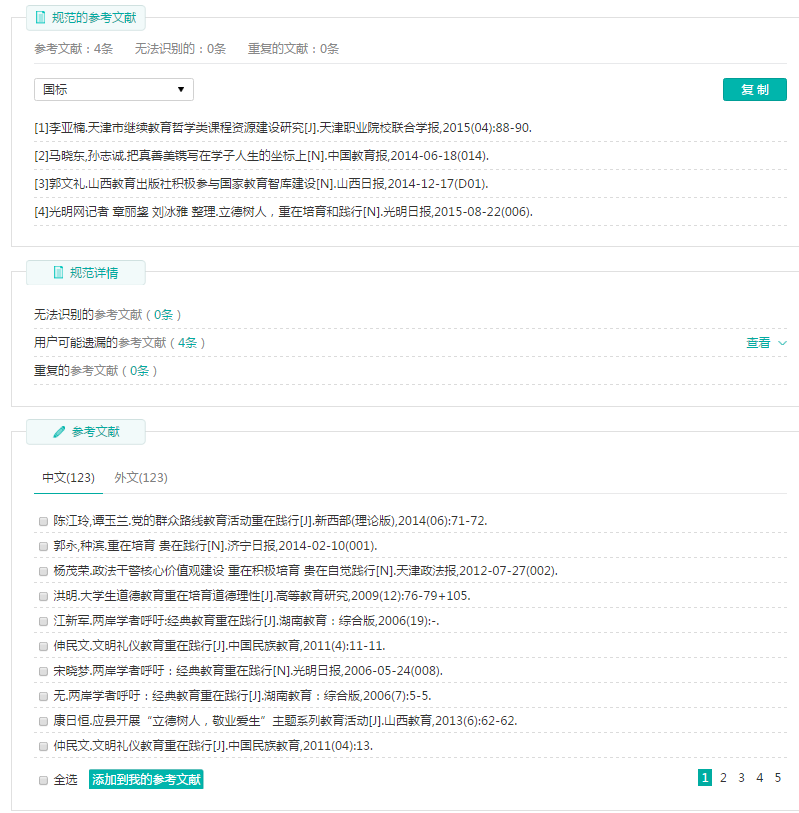
Task: Click the pencil icon beside 参考文献
Action: click(59, 431)
